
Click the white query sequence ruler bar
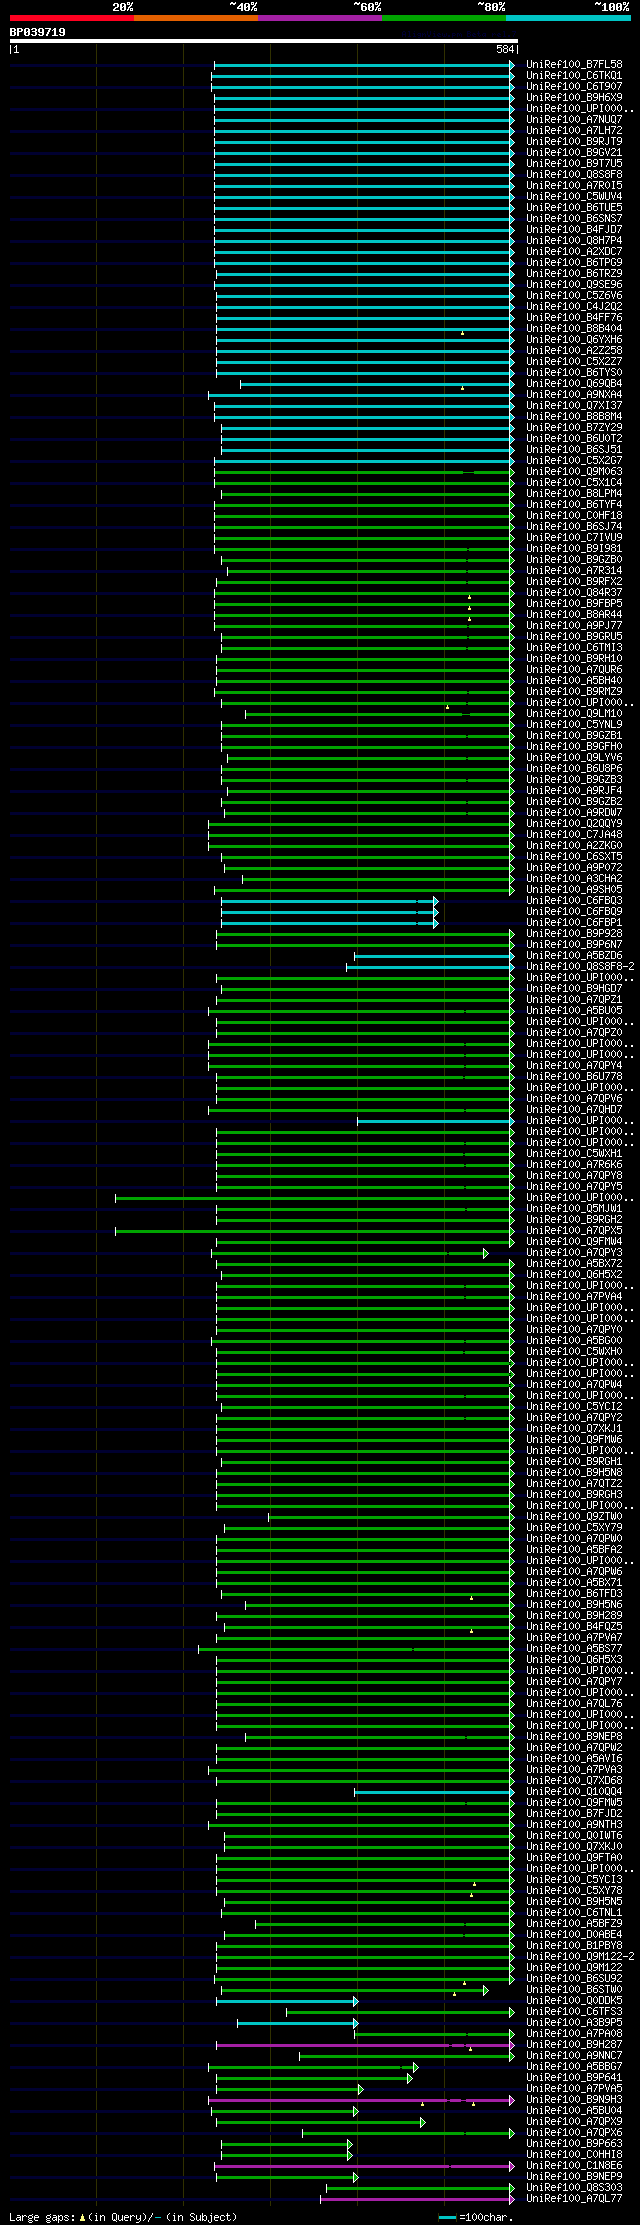point(263,41)
